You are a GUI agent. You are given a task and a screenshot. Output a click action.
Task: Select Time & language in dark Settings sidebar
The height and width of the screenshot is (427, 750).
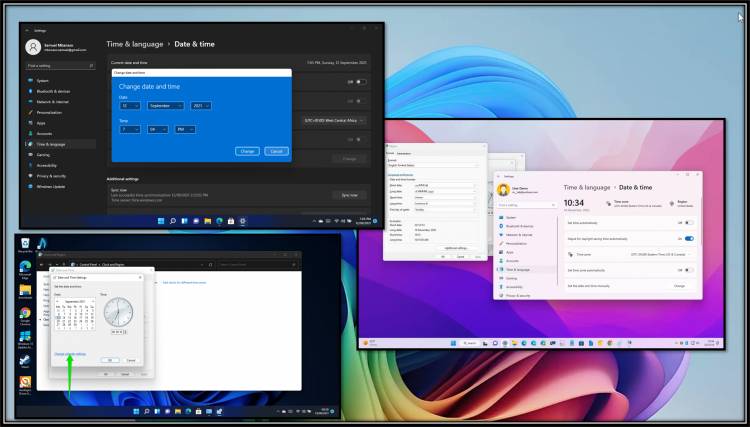60,144
